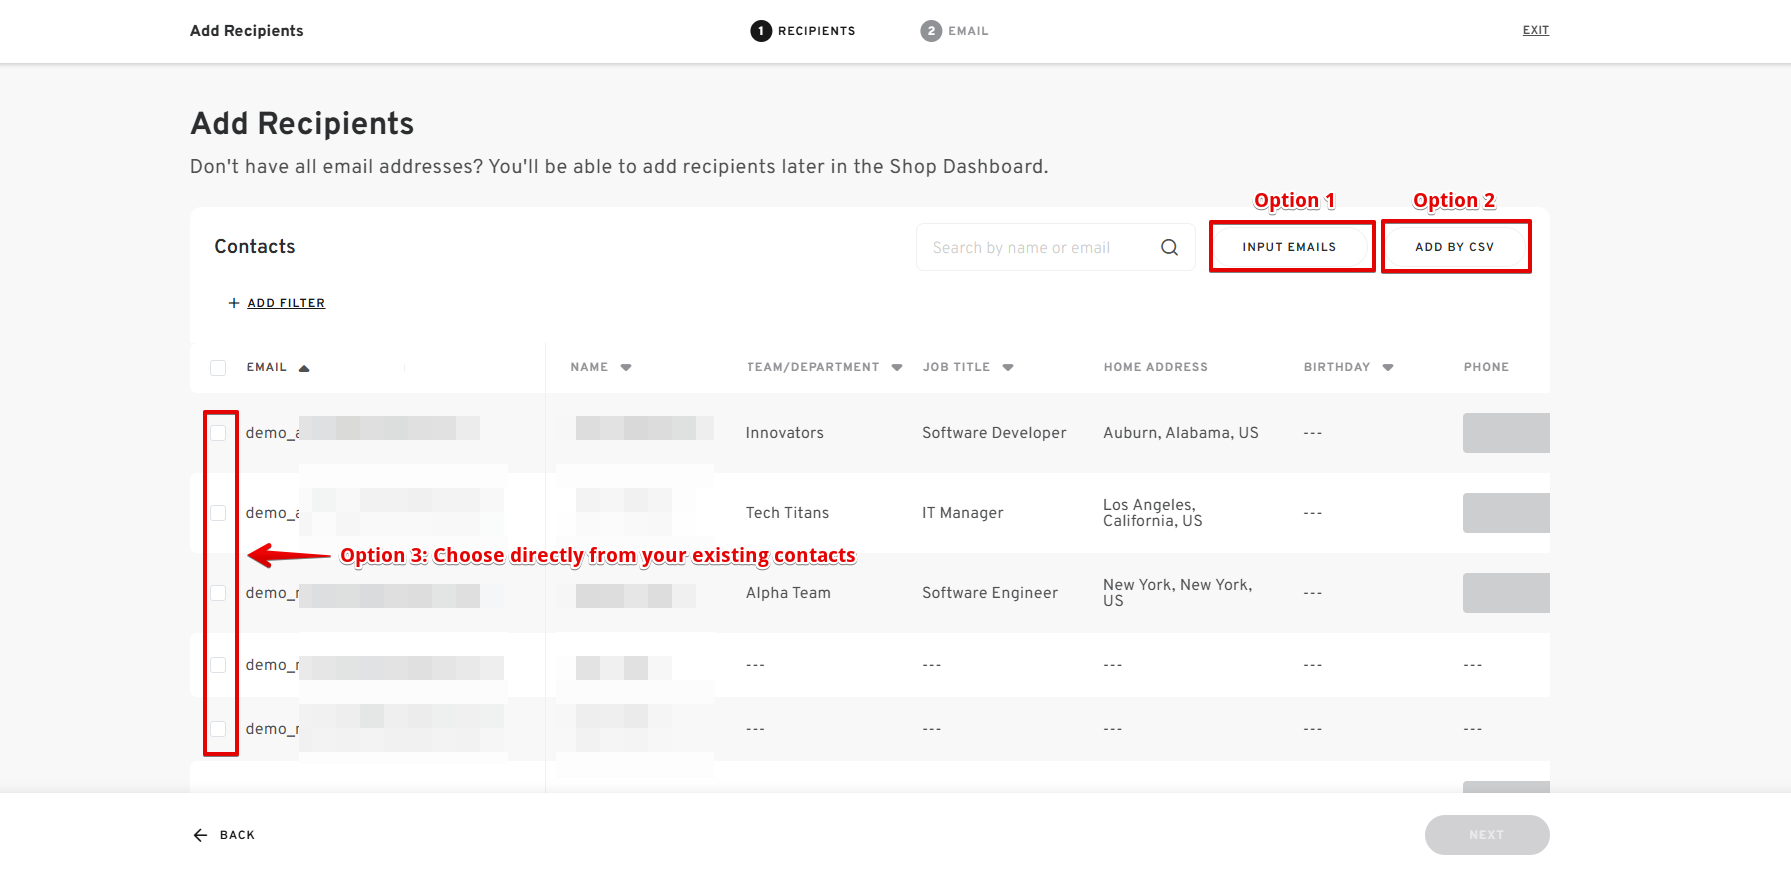Toggle the select-all checkbox beside EMAIL header
Viewport: 1791px width, 872px height.
[x=218, y=368]
